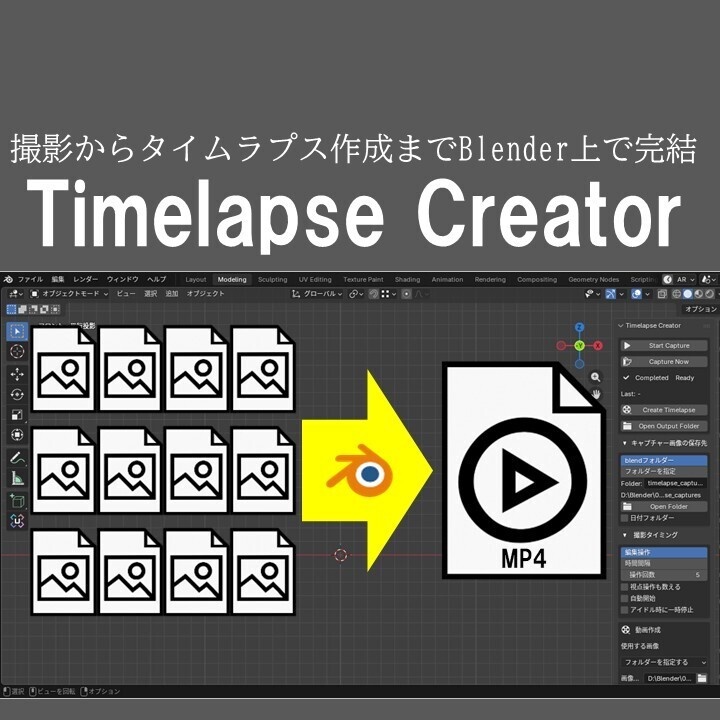Toggle snapping magnet button
This screenshot has width=720, height=720.
[x=374, y=294]
